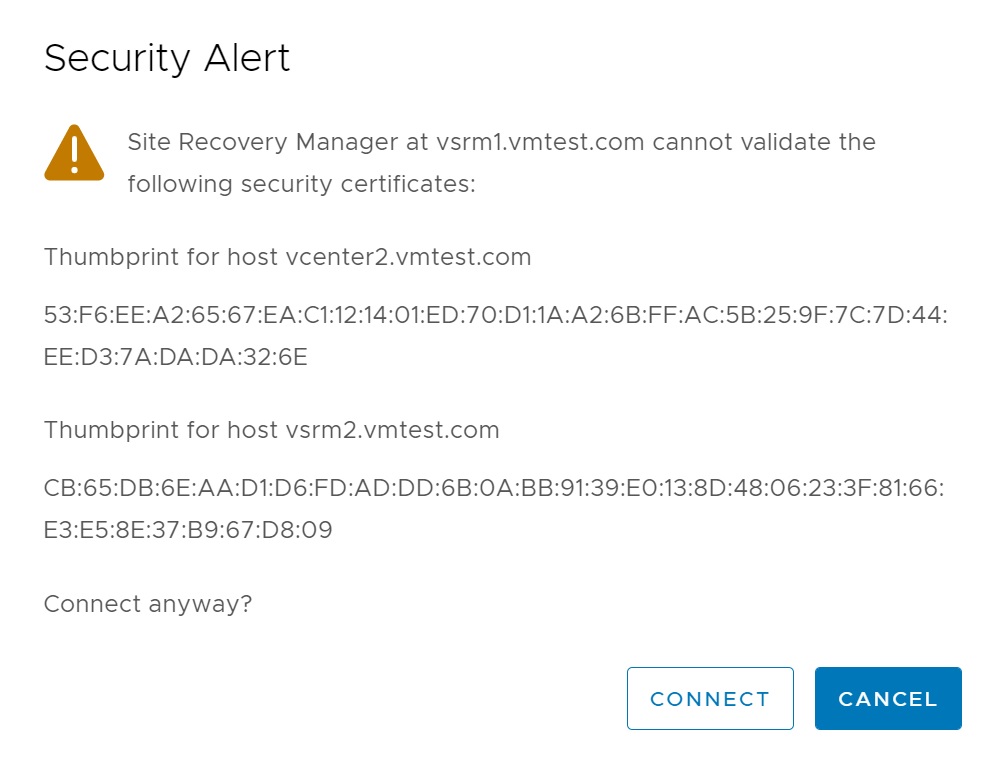Click the vcenter2.vmtest.com hostname
Screen dimensions: 1005x767
(408, 257)
